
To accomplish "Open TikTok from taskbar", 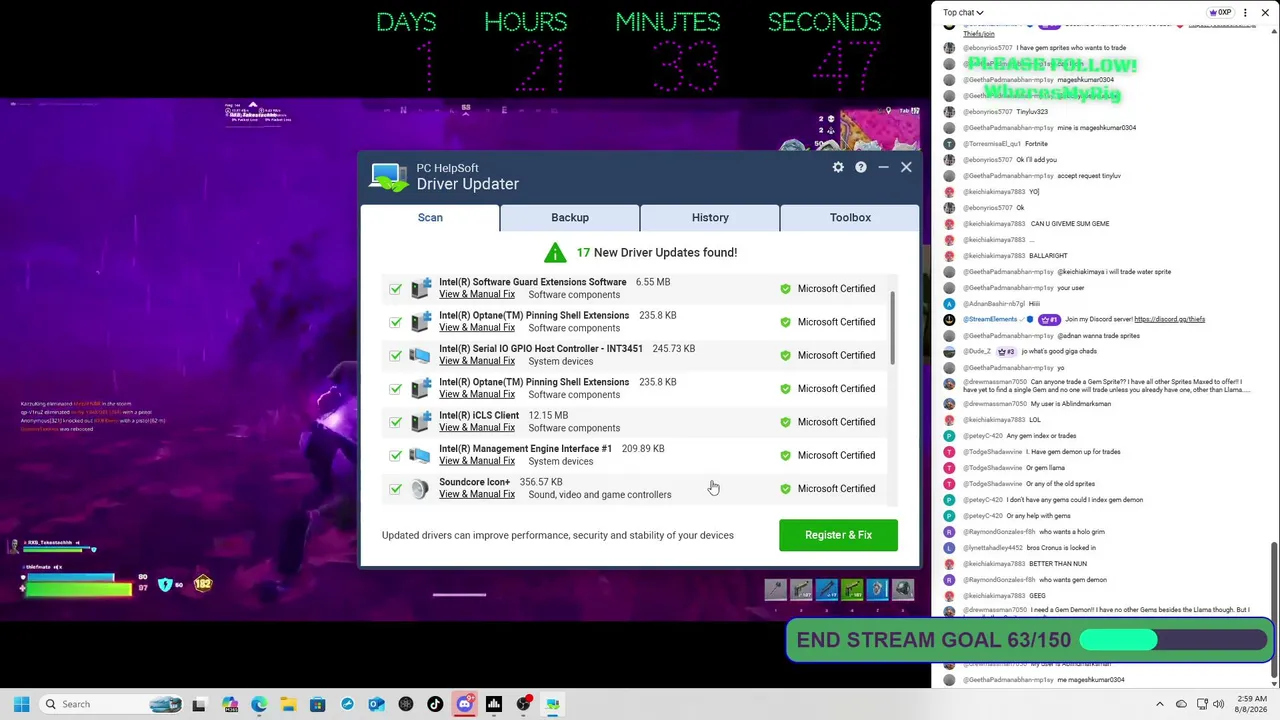I will coord(435,704).
